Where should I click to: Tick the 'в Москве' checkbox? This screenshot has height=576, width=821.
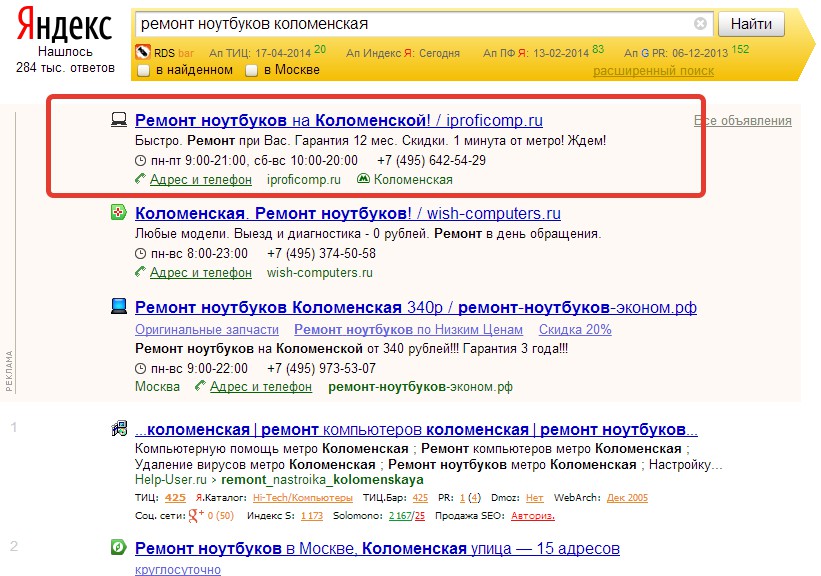click(x=251, y=70)
